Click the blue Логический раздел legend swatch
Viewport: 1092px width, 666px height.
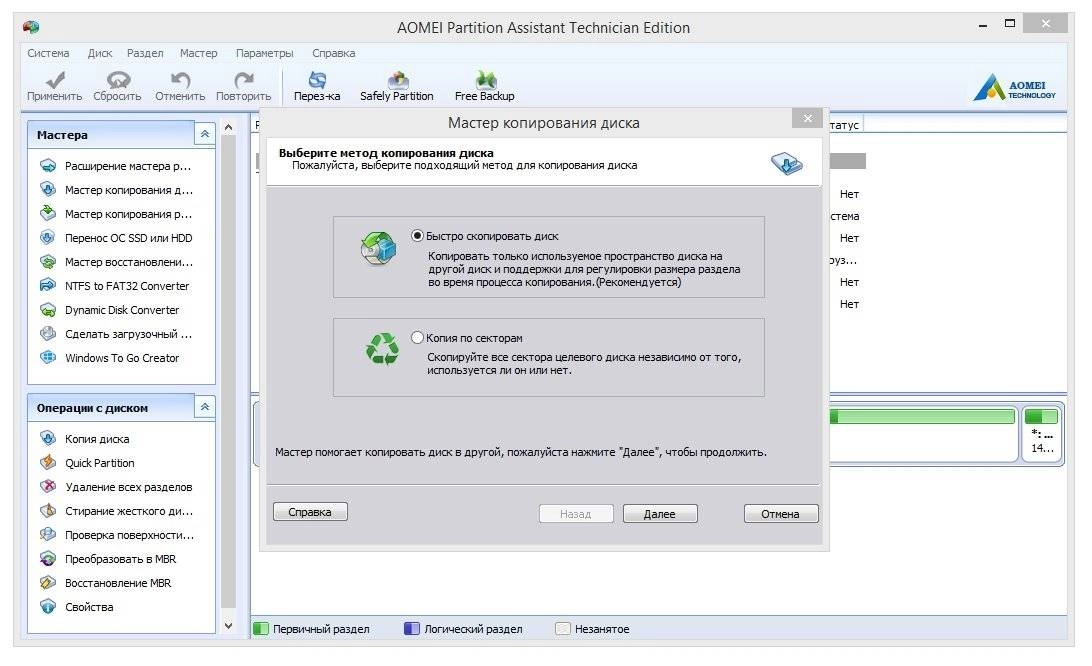412,629
